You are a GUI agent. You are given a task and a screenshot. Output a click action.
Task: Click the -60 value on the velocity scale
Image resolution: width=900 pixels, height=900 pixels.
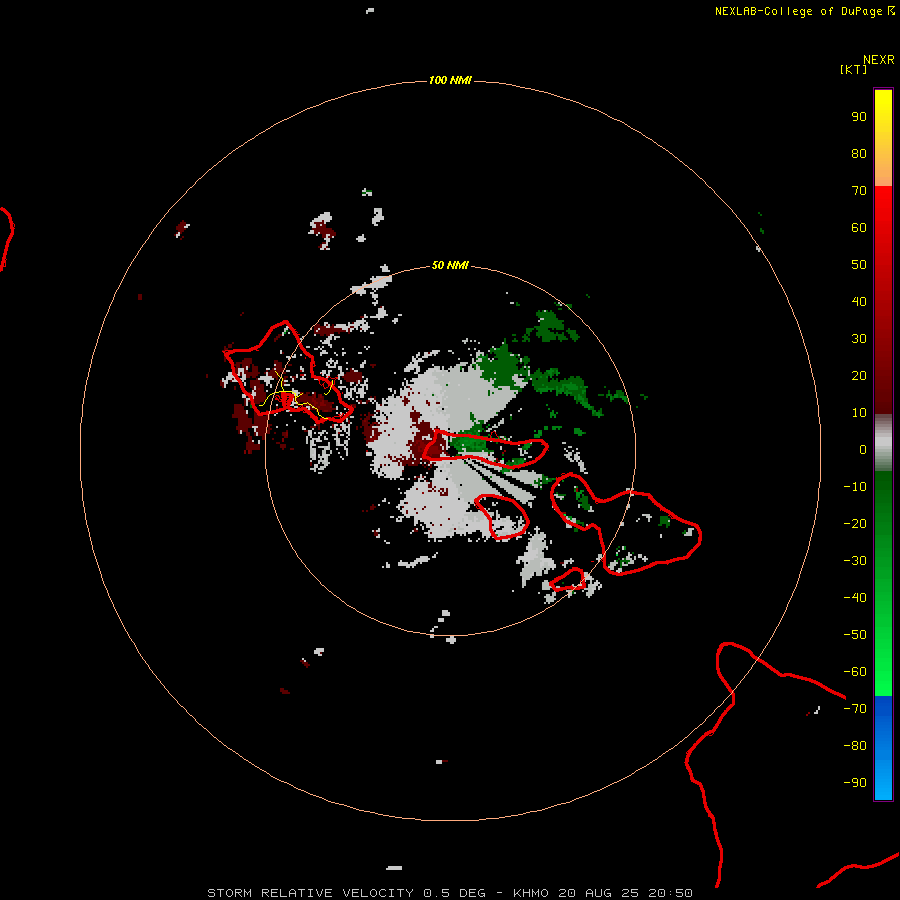(x=855, y=672)
